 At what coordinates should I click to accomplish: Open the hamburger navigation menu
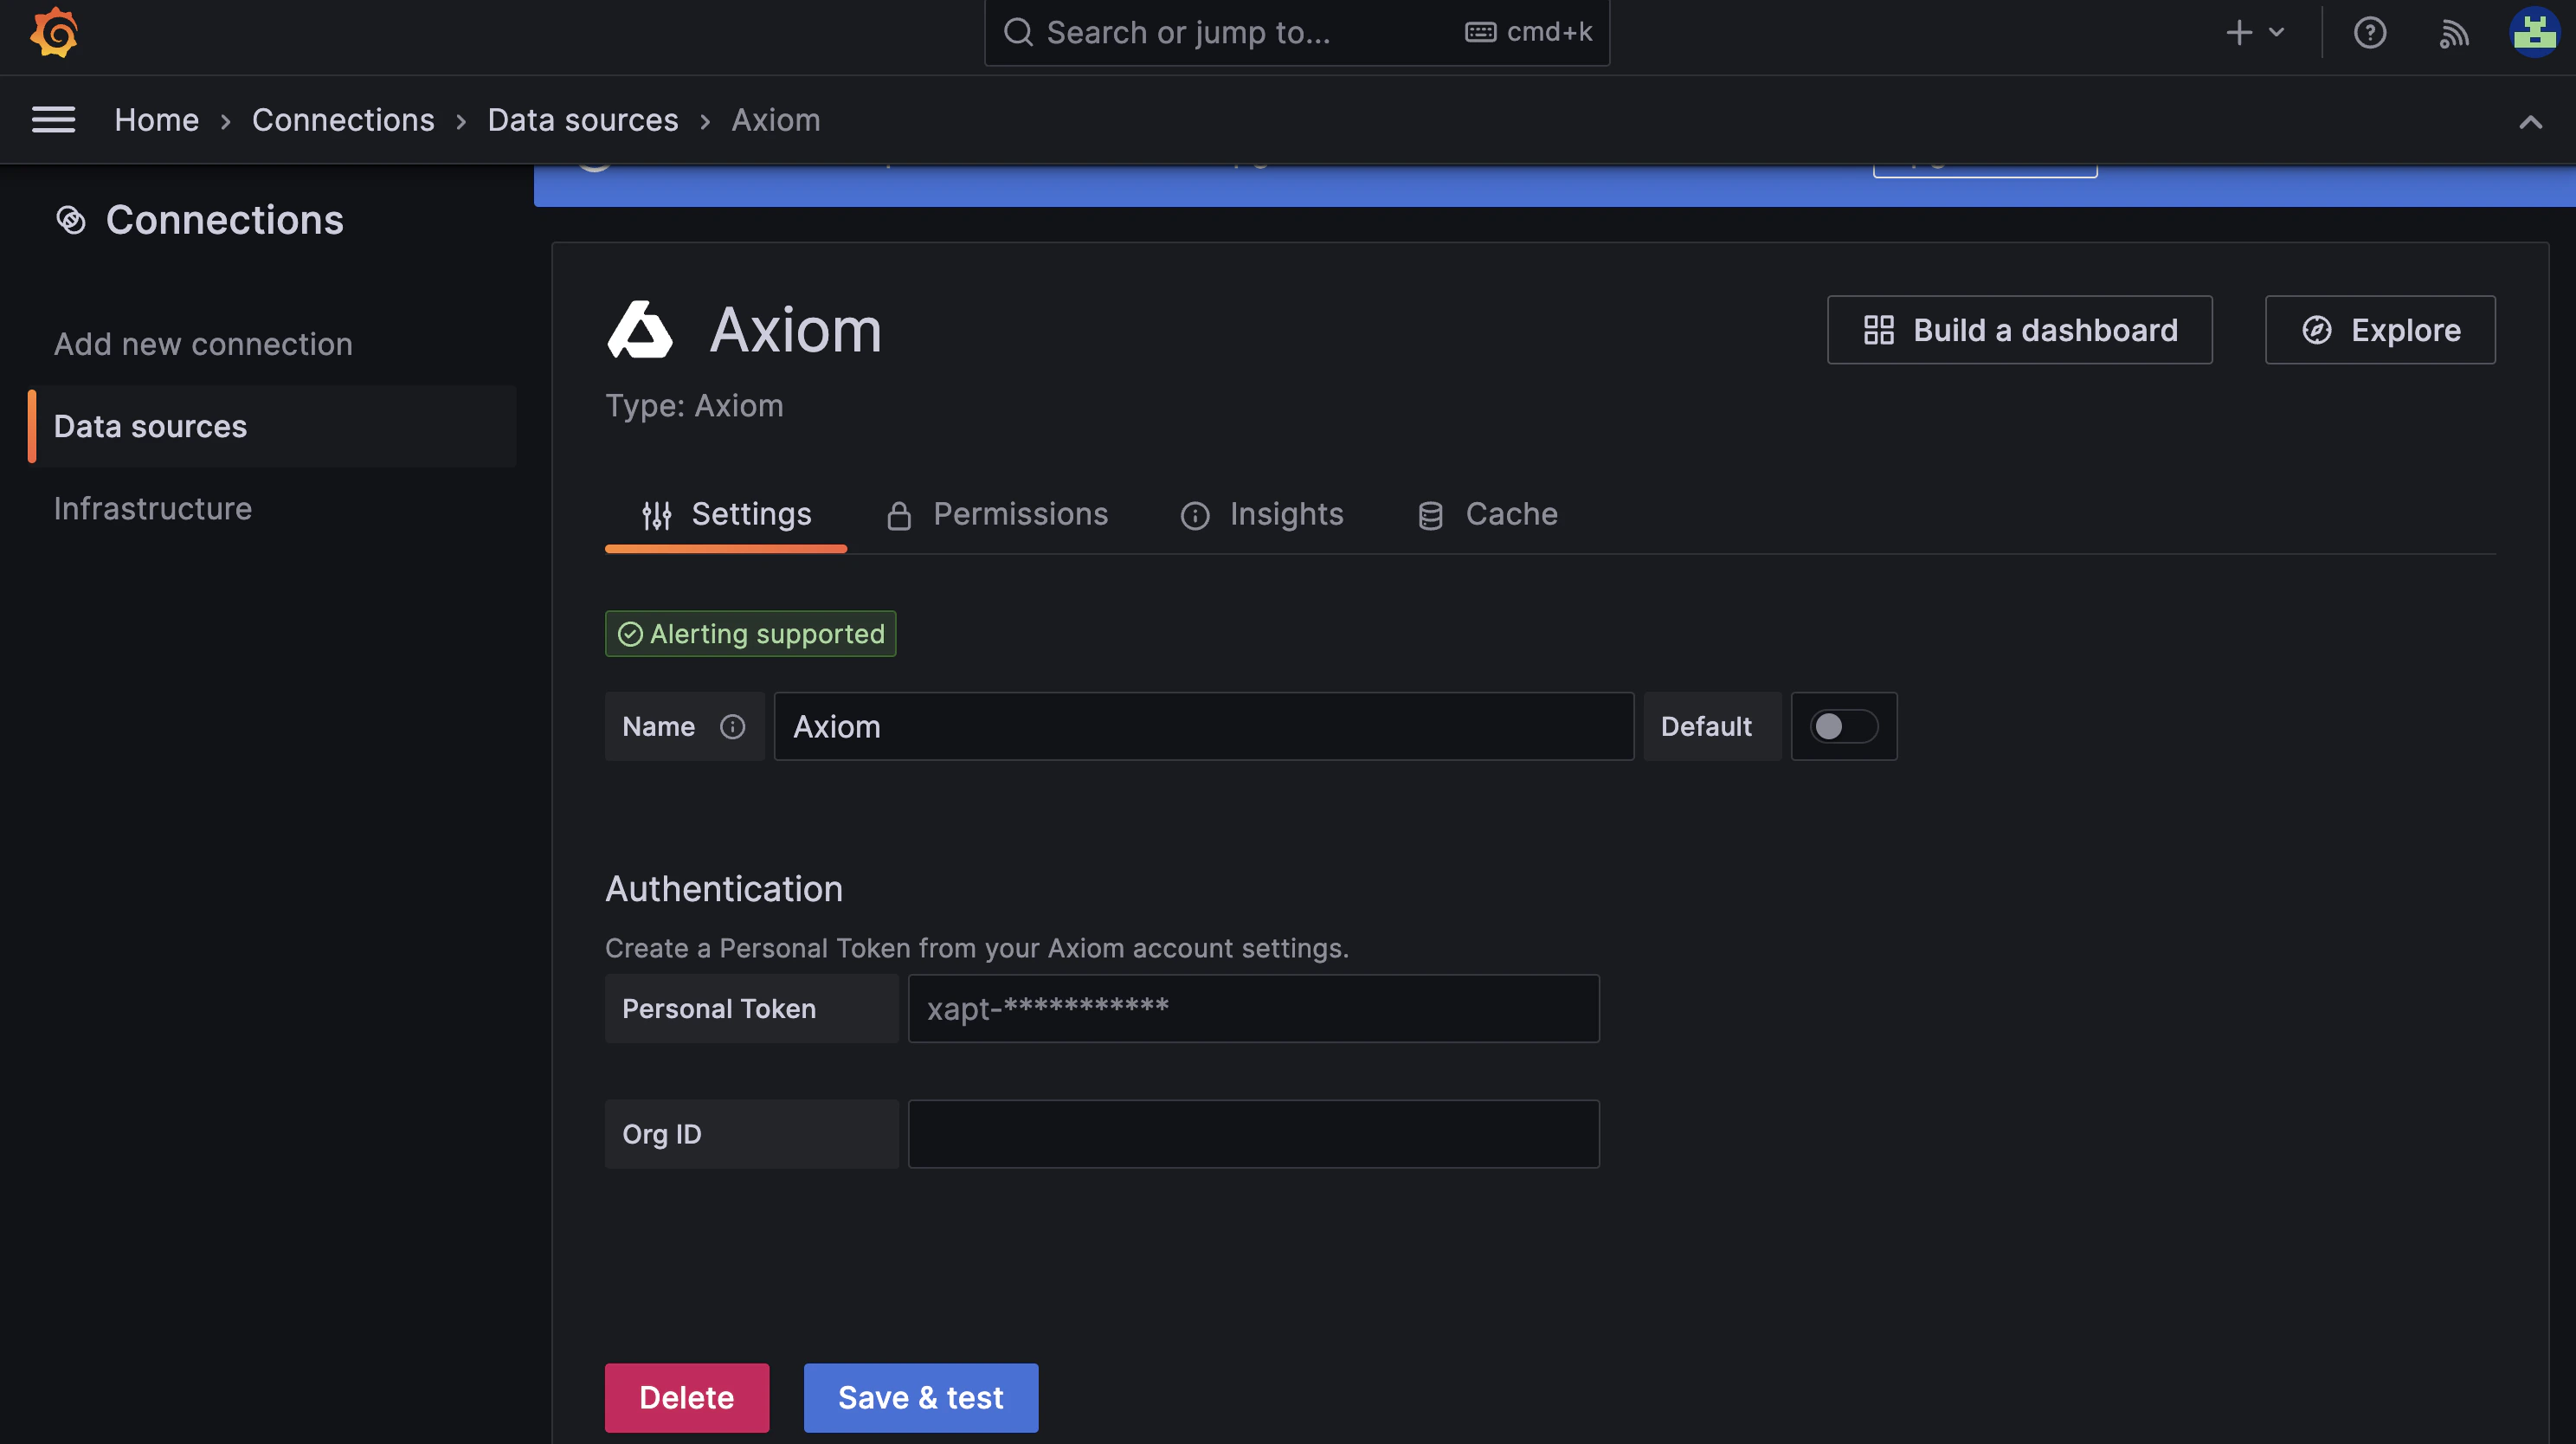tap(53, 120)
